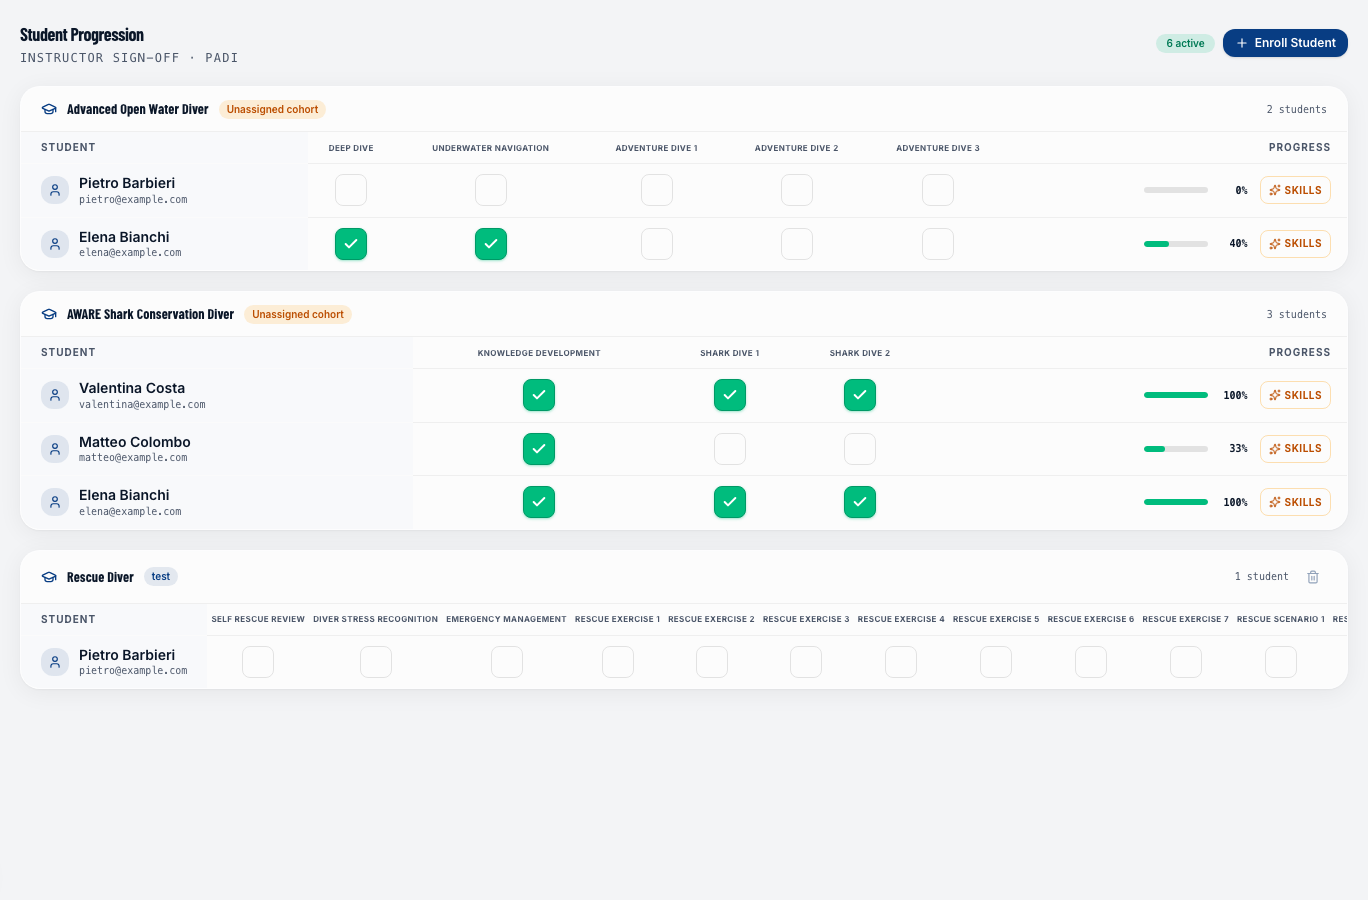Uncheck Shark Dive 2 for Elena Bianchi
This screenshot has height=900, width=1368.
click(860, 502)
